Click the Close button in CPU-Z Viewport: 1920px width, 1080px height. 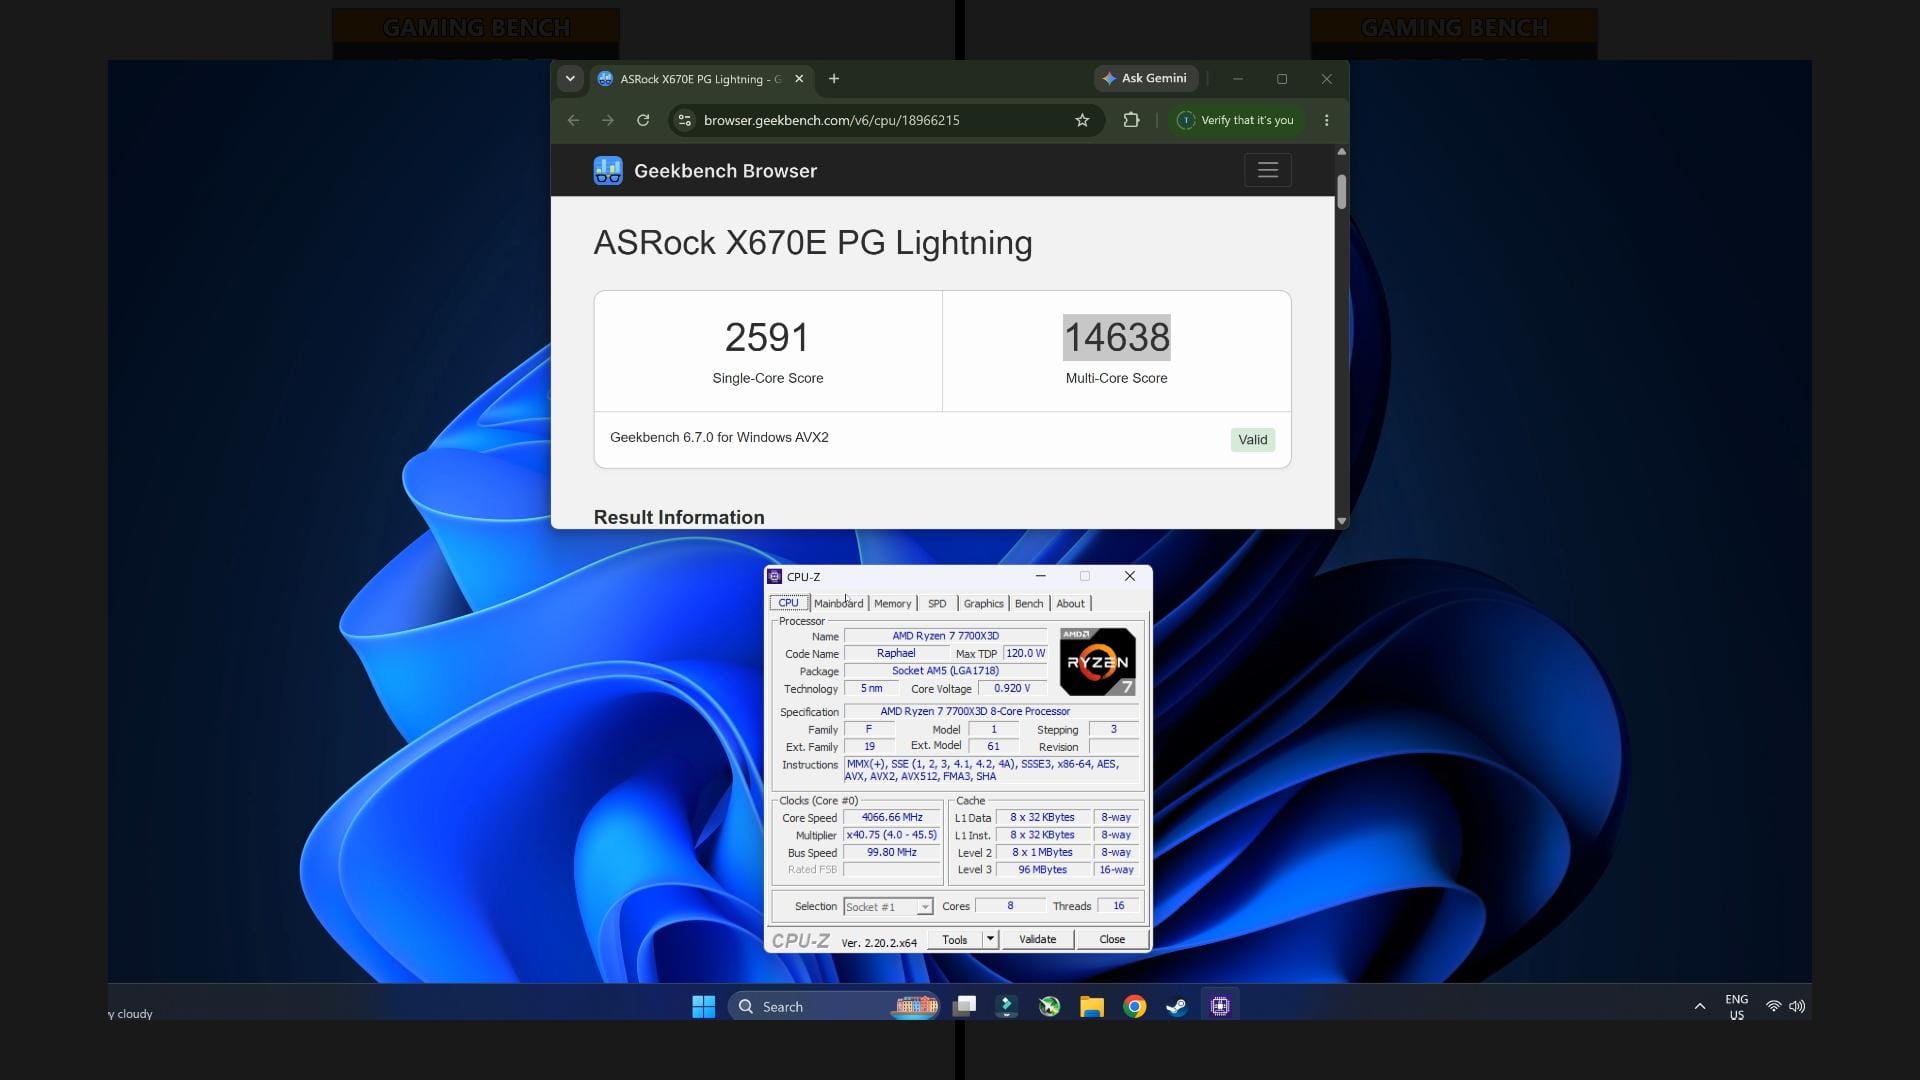point(1112,940)
